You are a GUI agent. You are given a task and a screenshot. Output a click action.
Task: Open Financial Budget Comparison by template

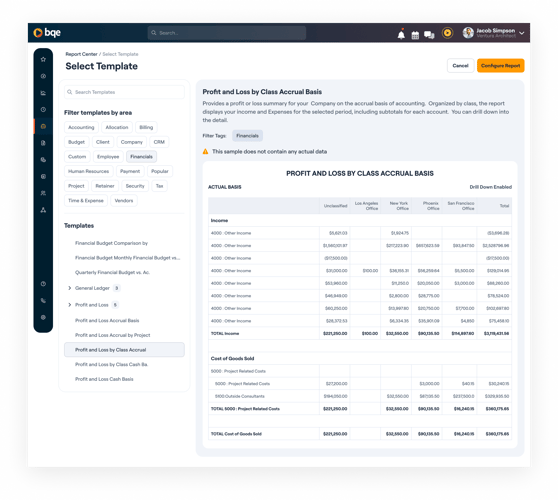tap(111, 243)
